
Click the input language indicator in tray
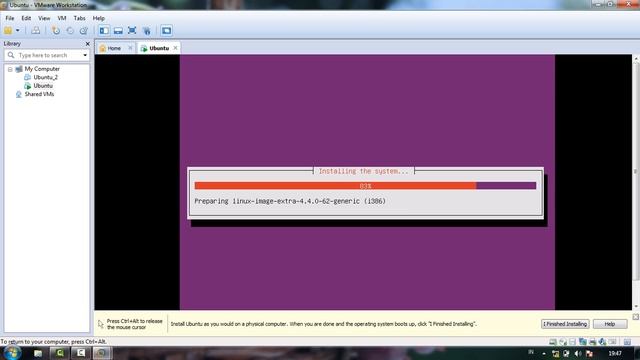[x=531, y=352]
